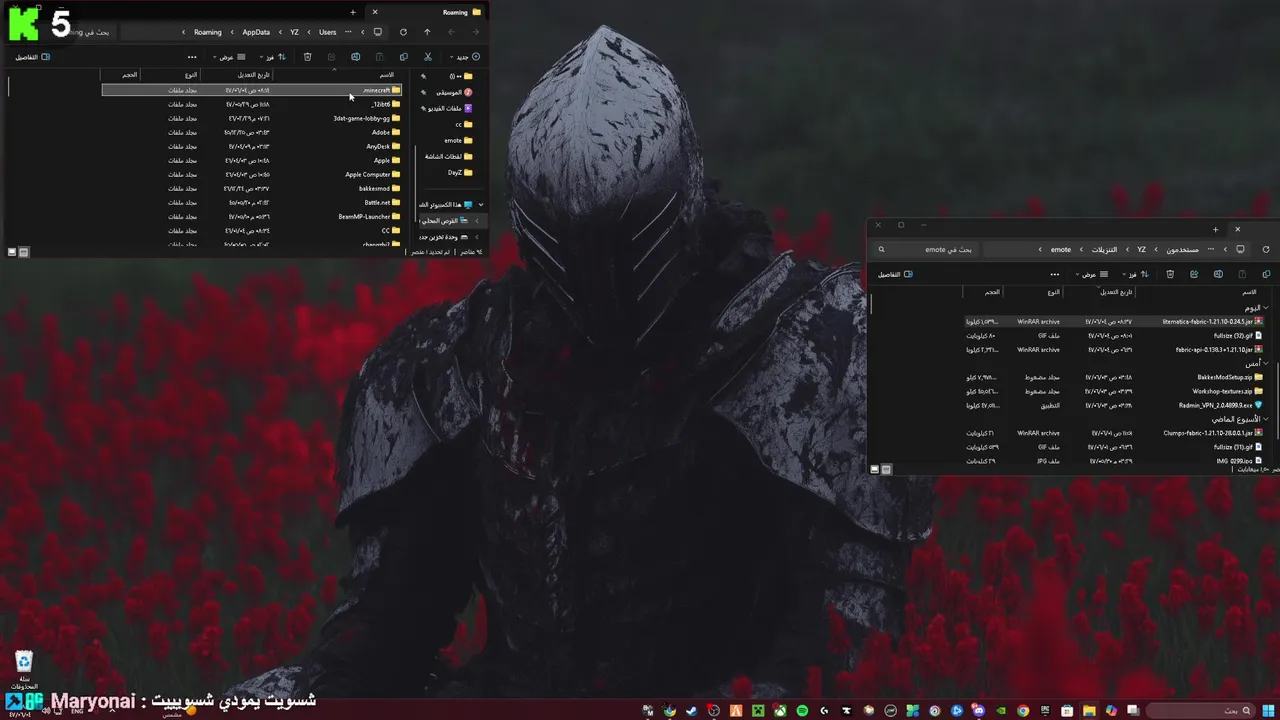Screen dimensions: 1280x720
Task: Select the 3dat-game-lobby-gg folder row
Action: click(x=251, y=118)
